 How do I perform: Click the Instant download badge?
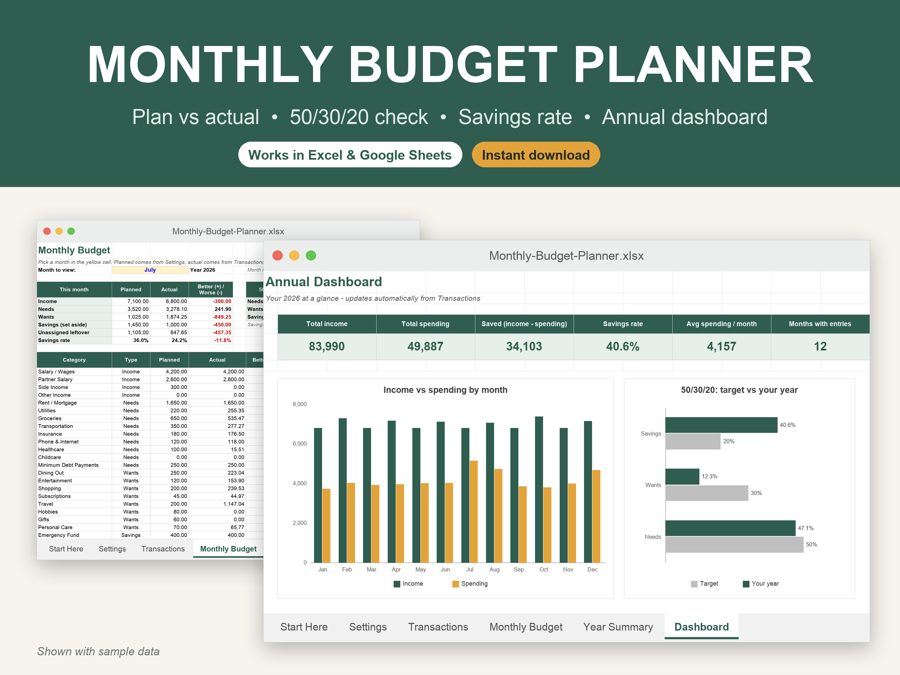[x=536, y=155]
